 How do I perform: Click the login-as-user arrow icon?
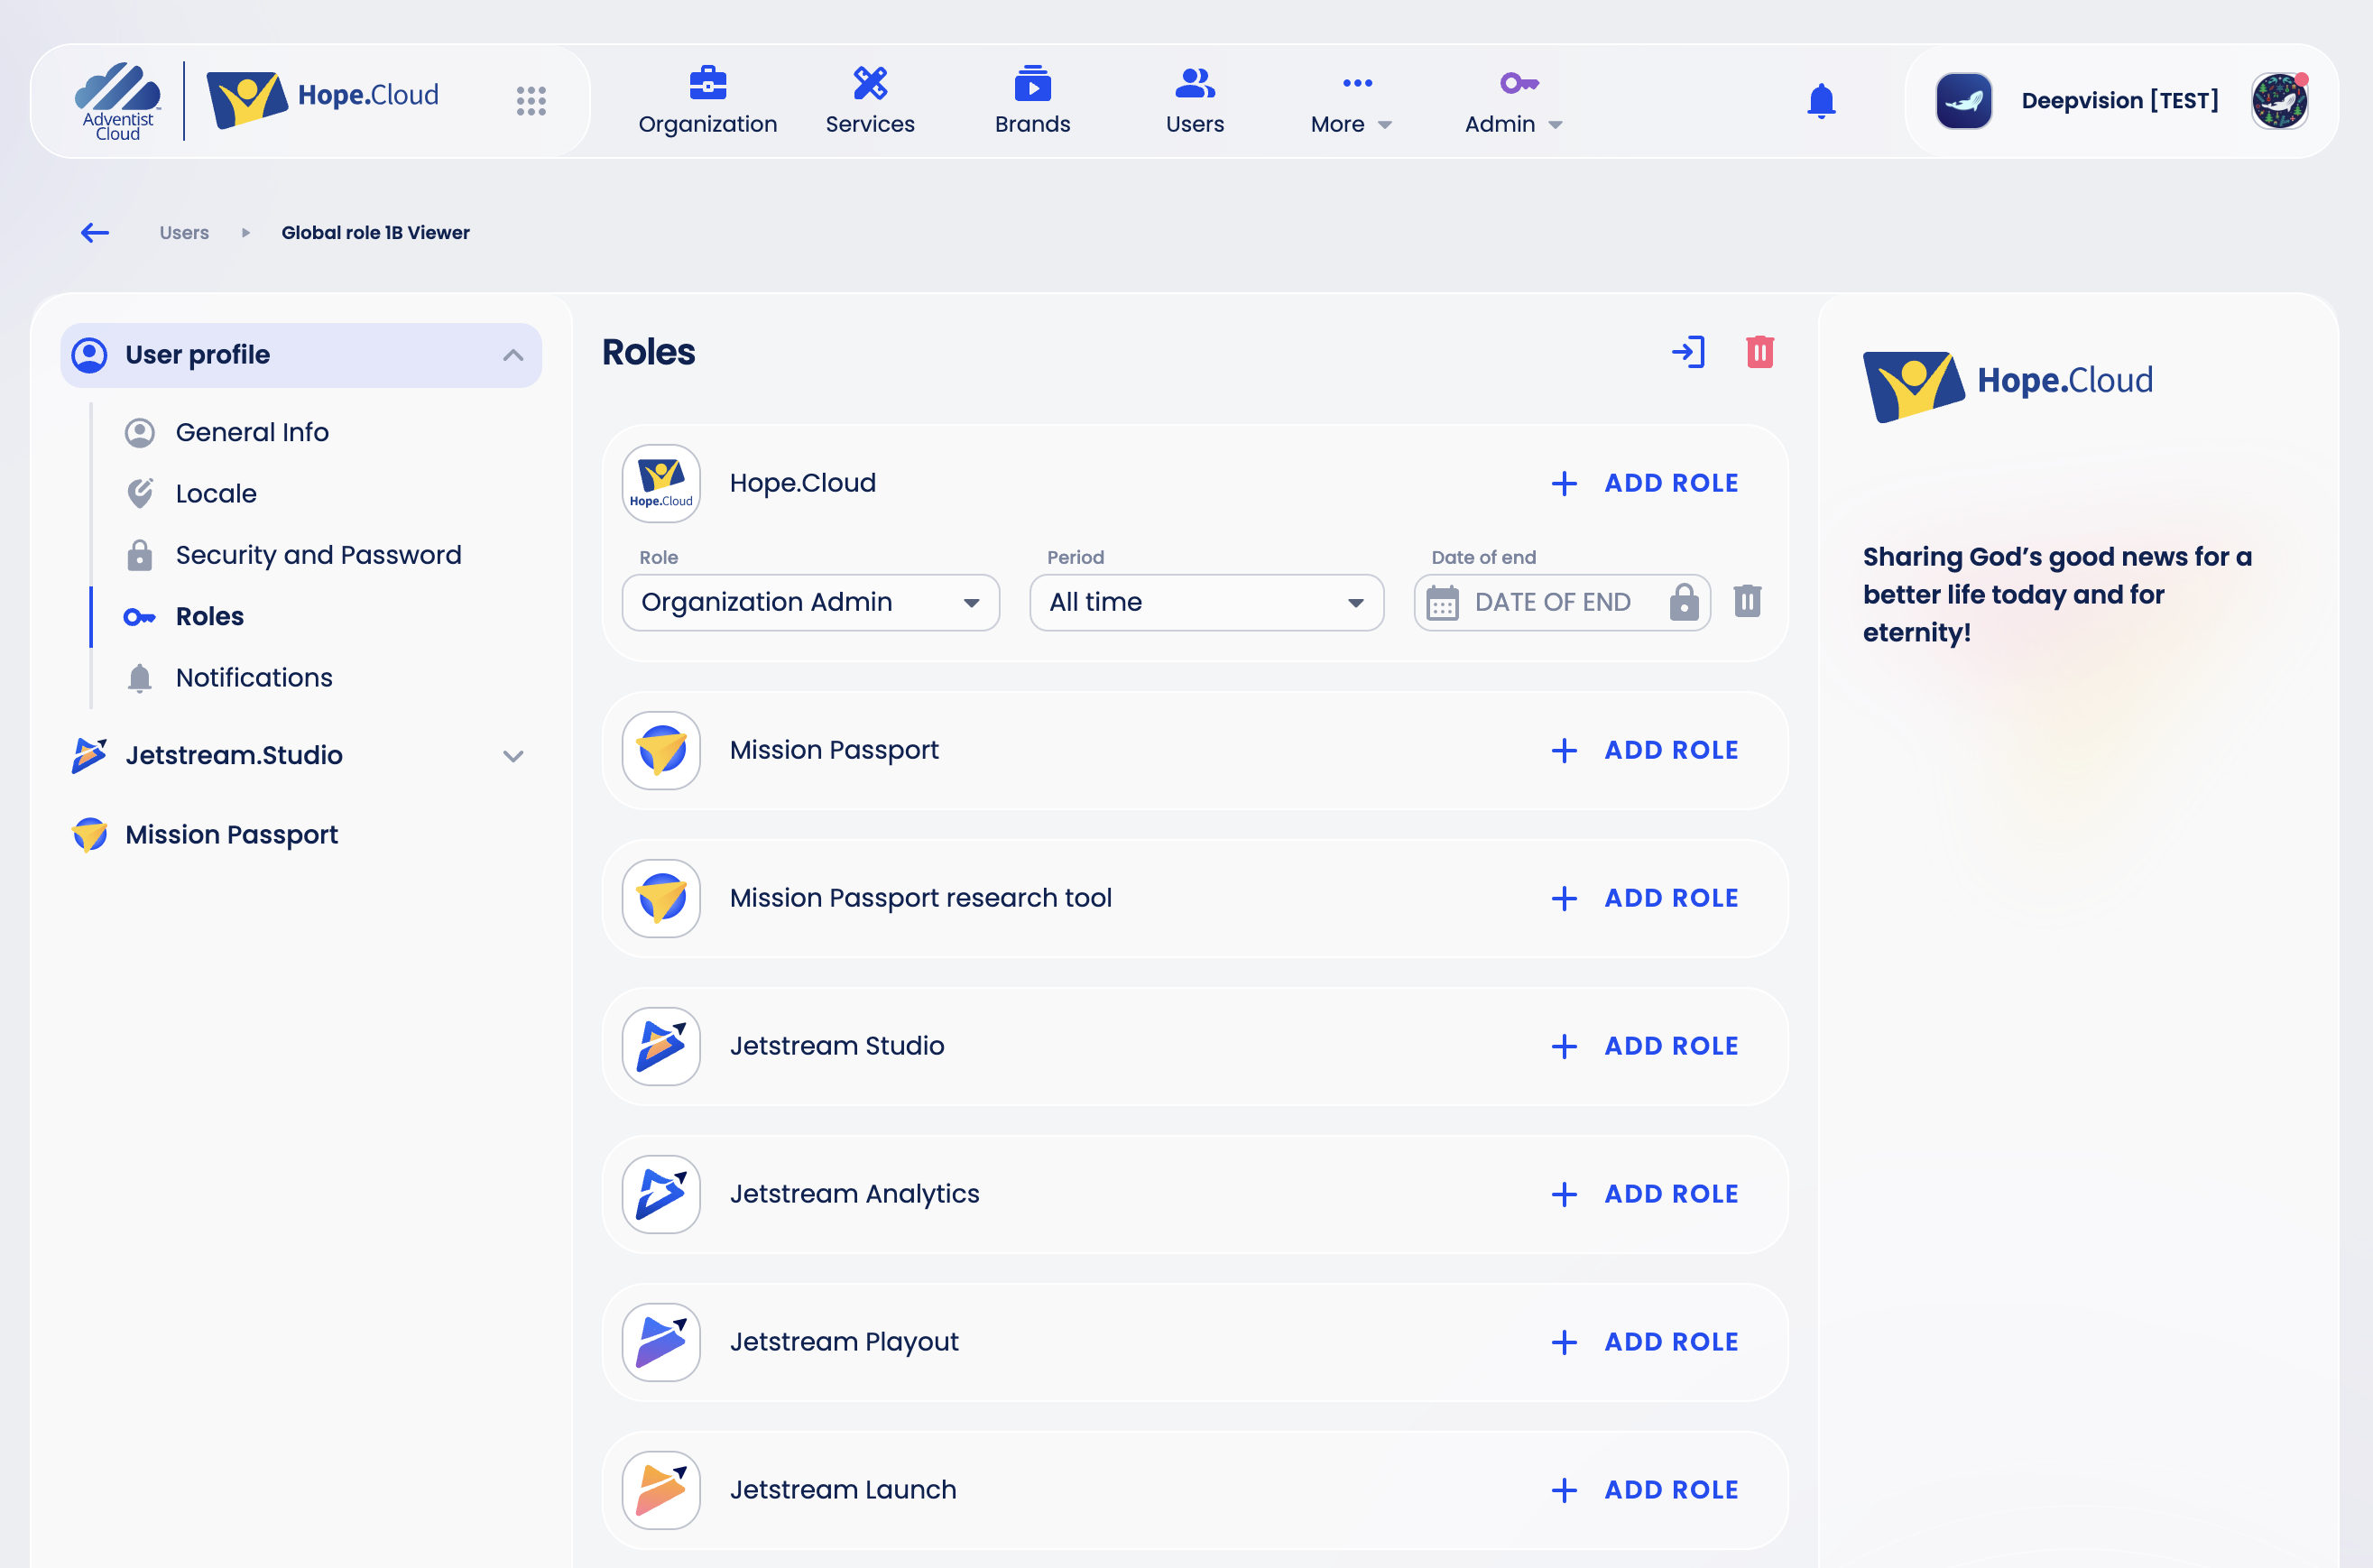1689,352
